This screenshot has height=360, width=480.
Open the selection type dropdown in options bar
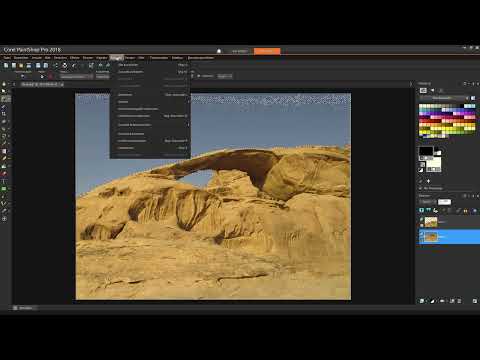coord(77,76)
